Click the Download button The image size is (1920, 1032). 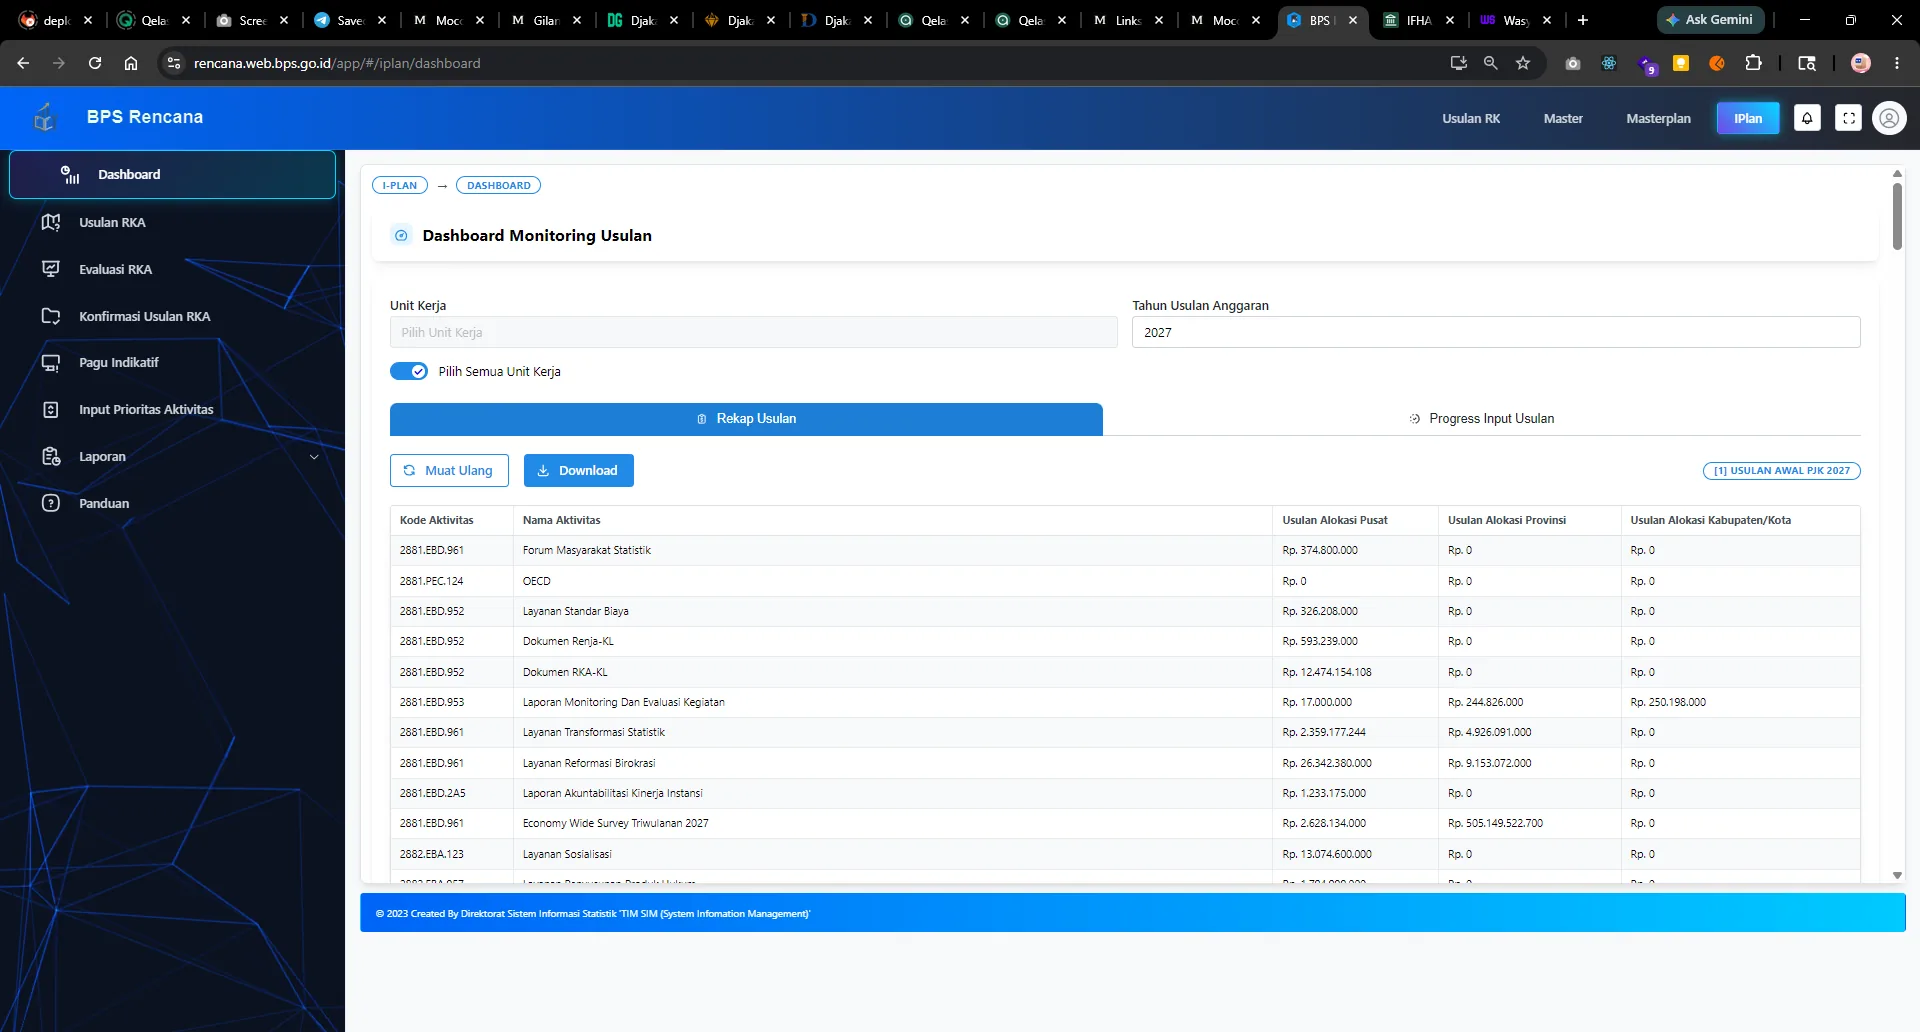point(578,470)
